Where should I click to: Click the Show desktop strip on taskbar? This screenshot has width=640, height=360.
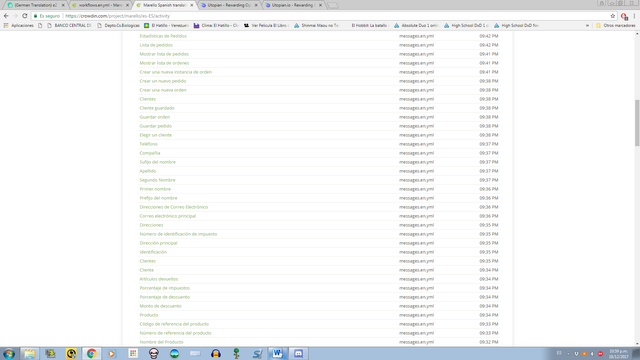click(x=636, y=353)
